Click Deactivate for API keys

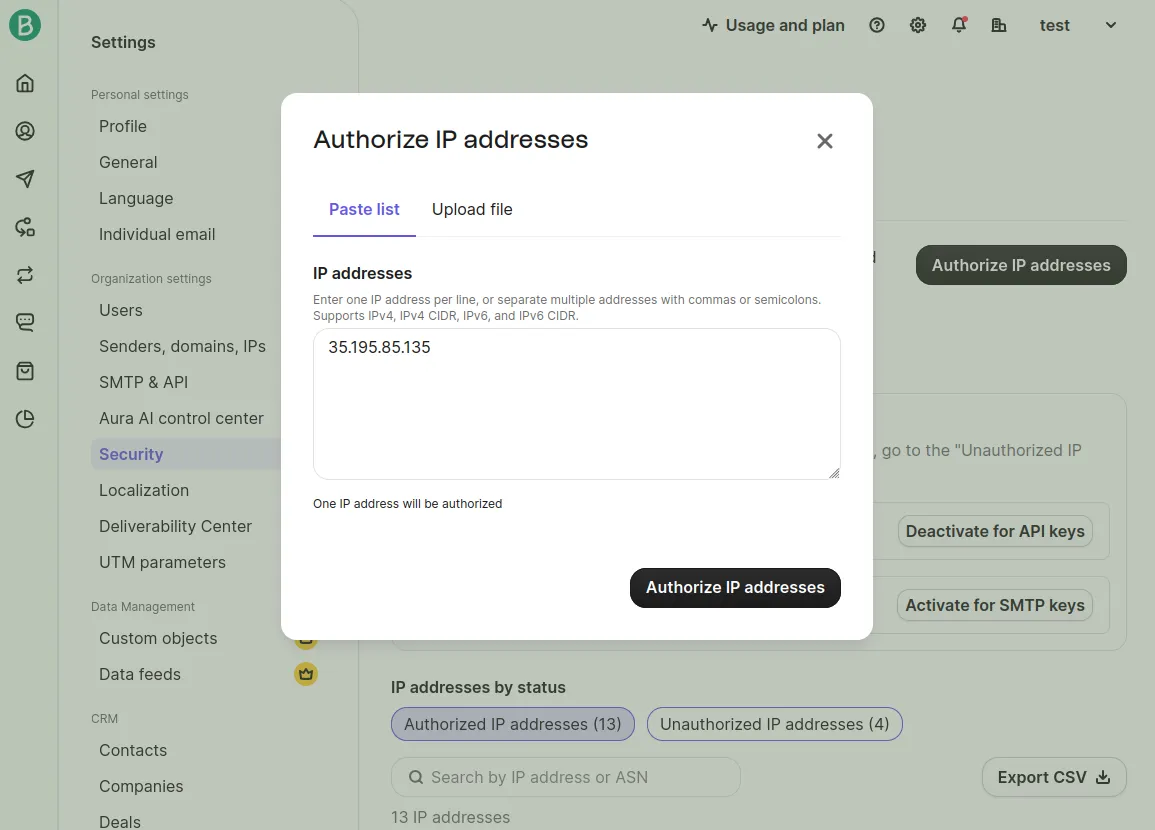click(x=995, y=531)
